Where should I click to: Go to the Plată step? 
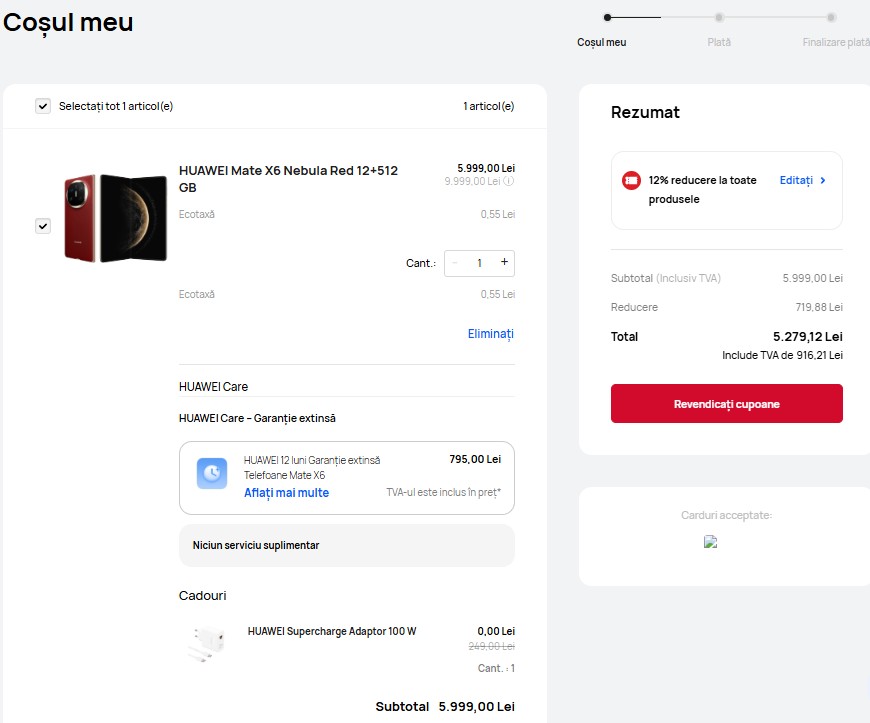tap(719, 42)
